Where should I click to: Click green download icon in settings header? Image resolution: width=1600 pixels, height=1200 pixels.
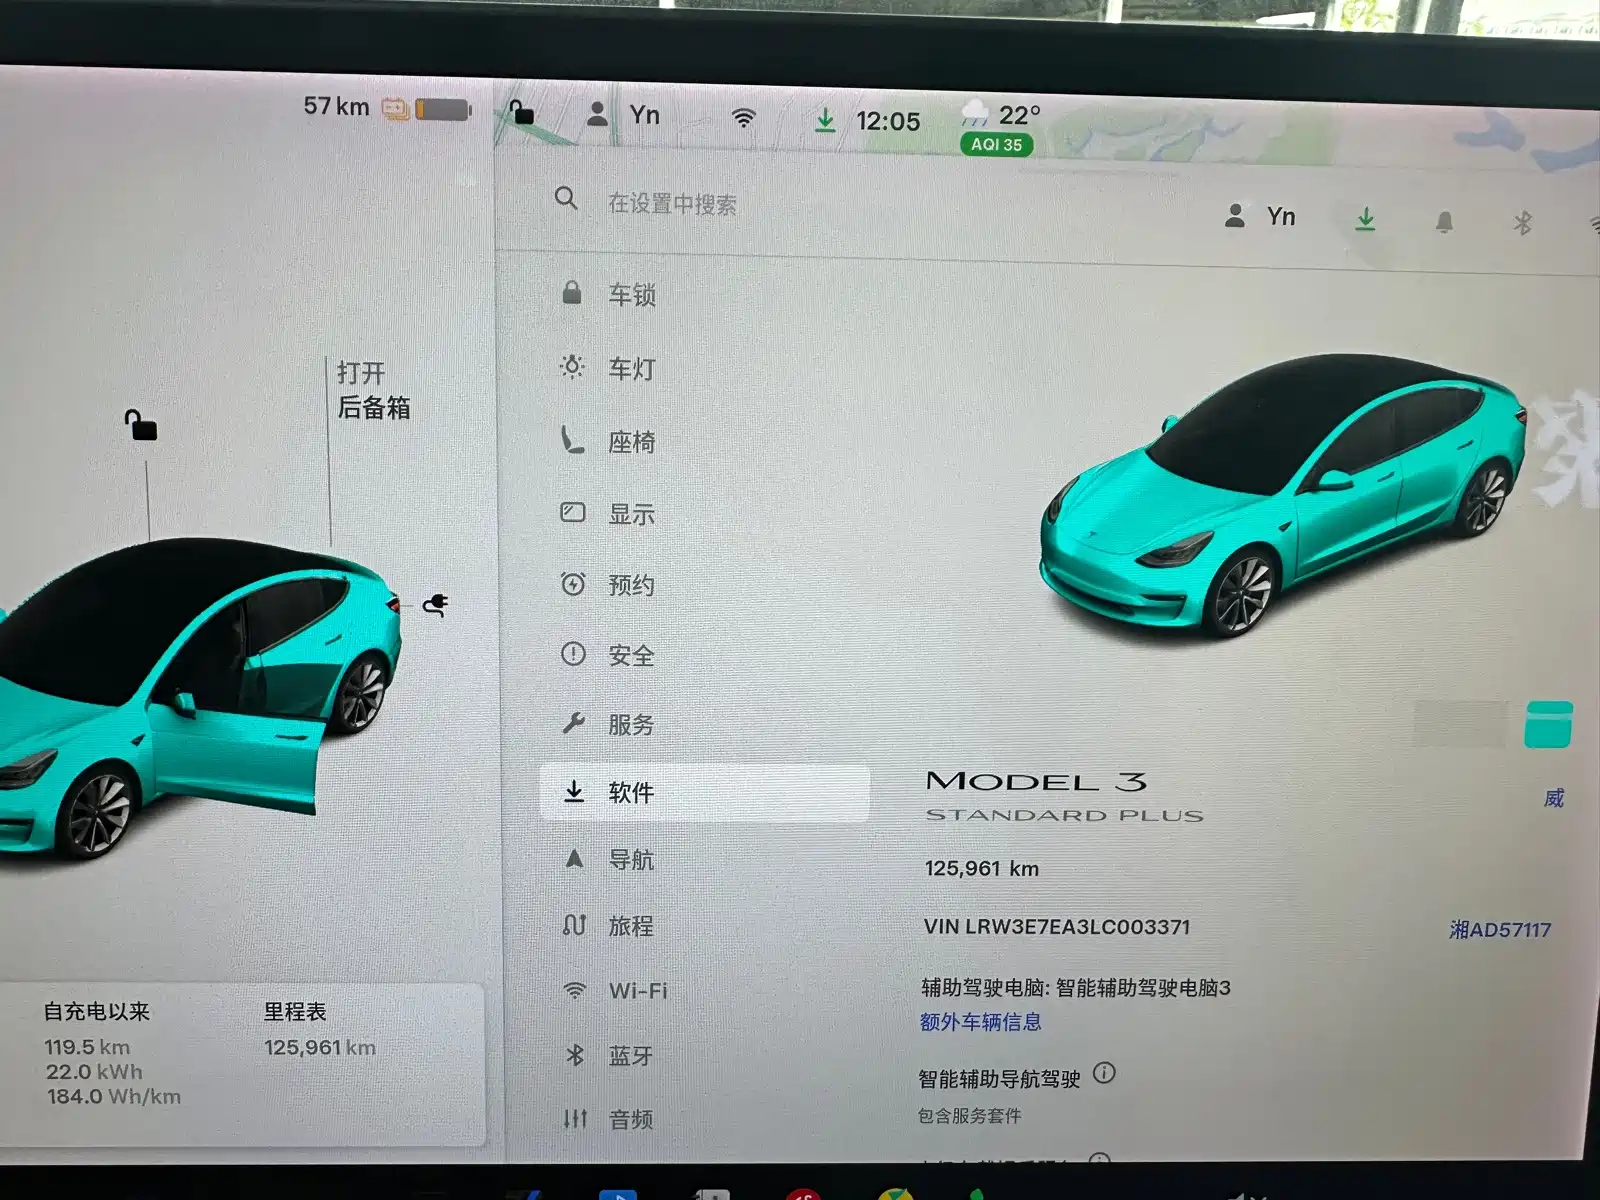(x=1365, y=219)
